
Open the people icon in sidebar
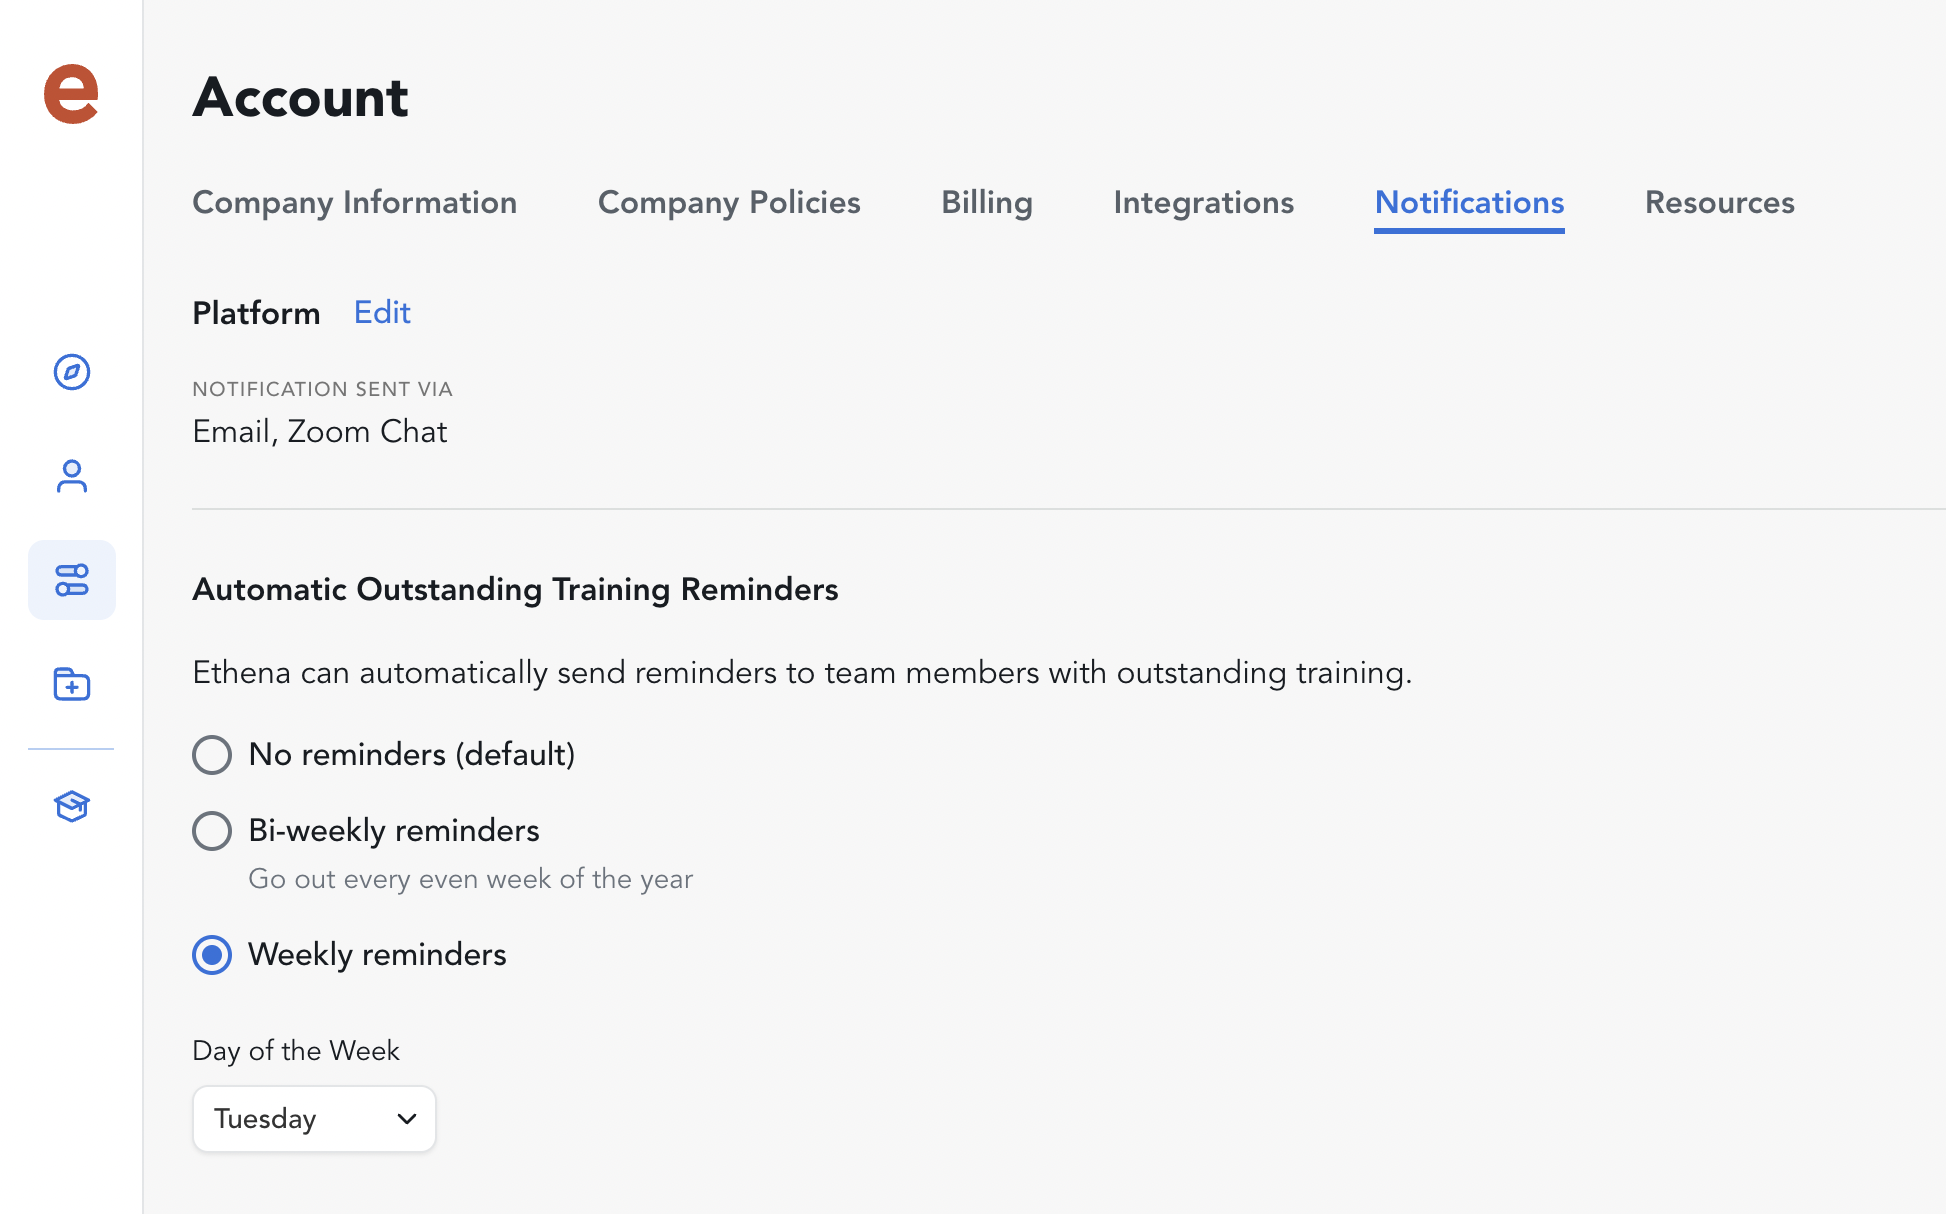[72, 476]
